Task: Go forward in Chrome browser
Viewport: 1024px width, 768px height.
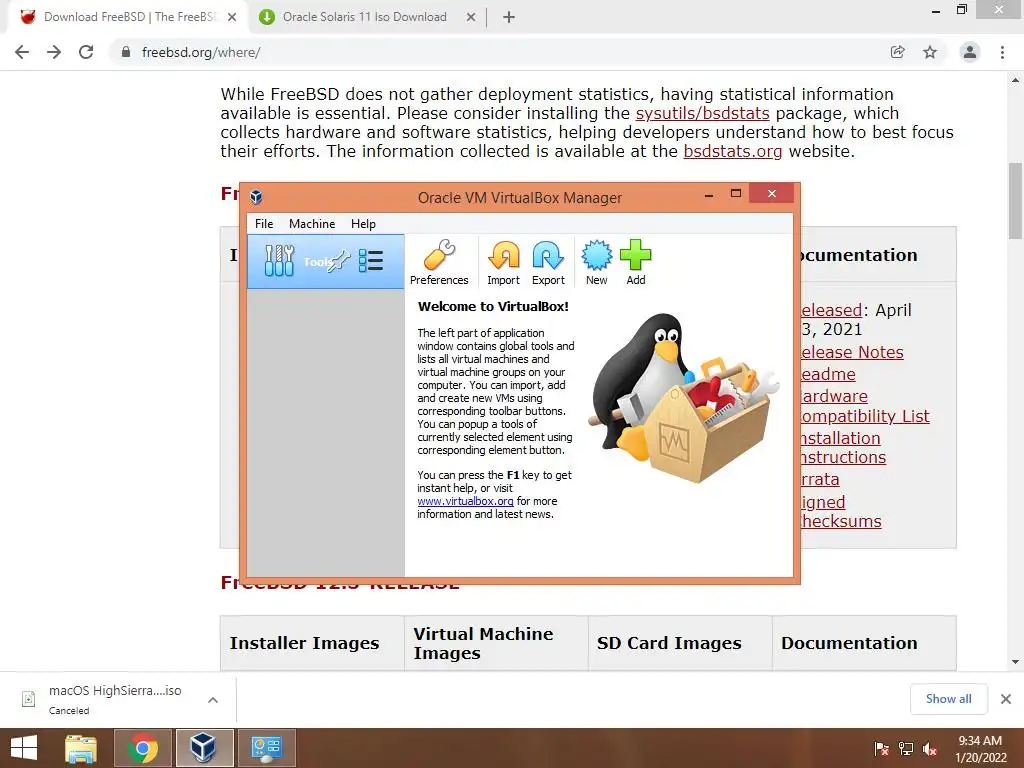Action: click(54, 52)
